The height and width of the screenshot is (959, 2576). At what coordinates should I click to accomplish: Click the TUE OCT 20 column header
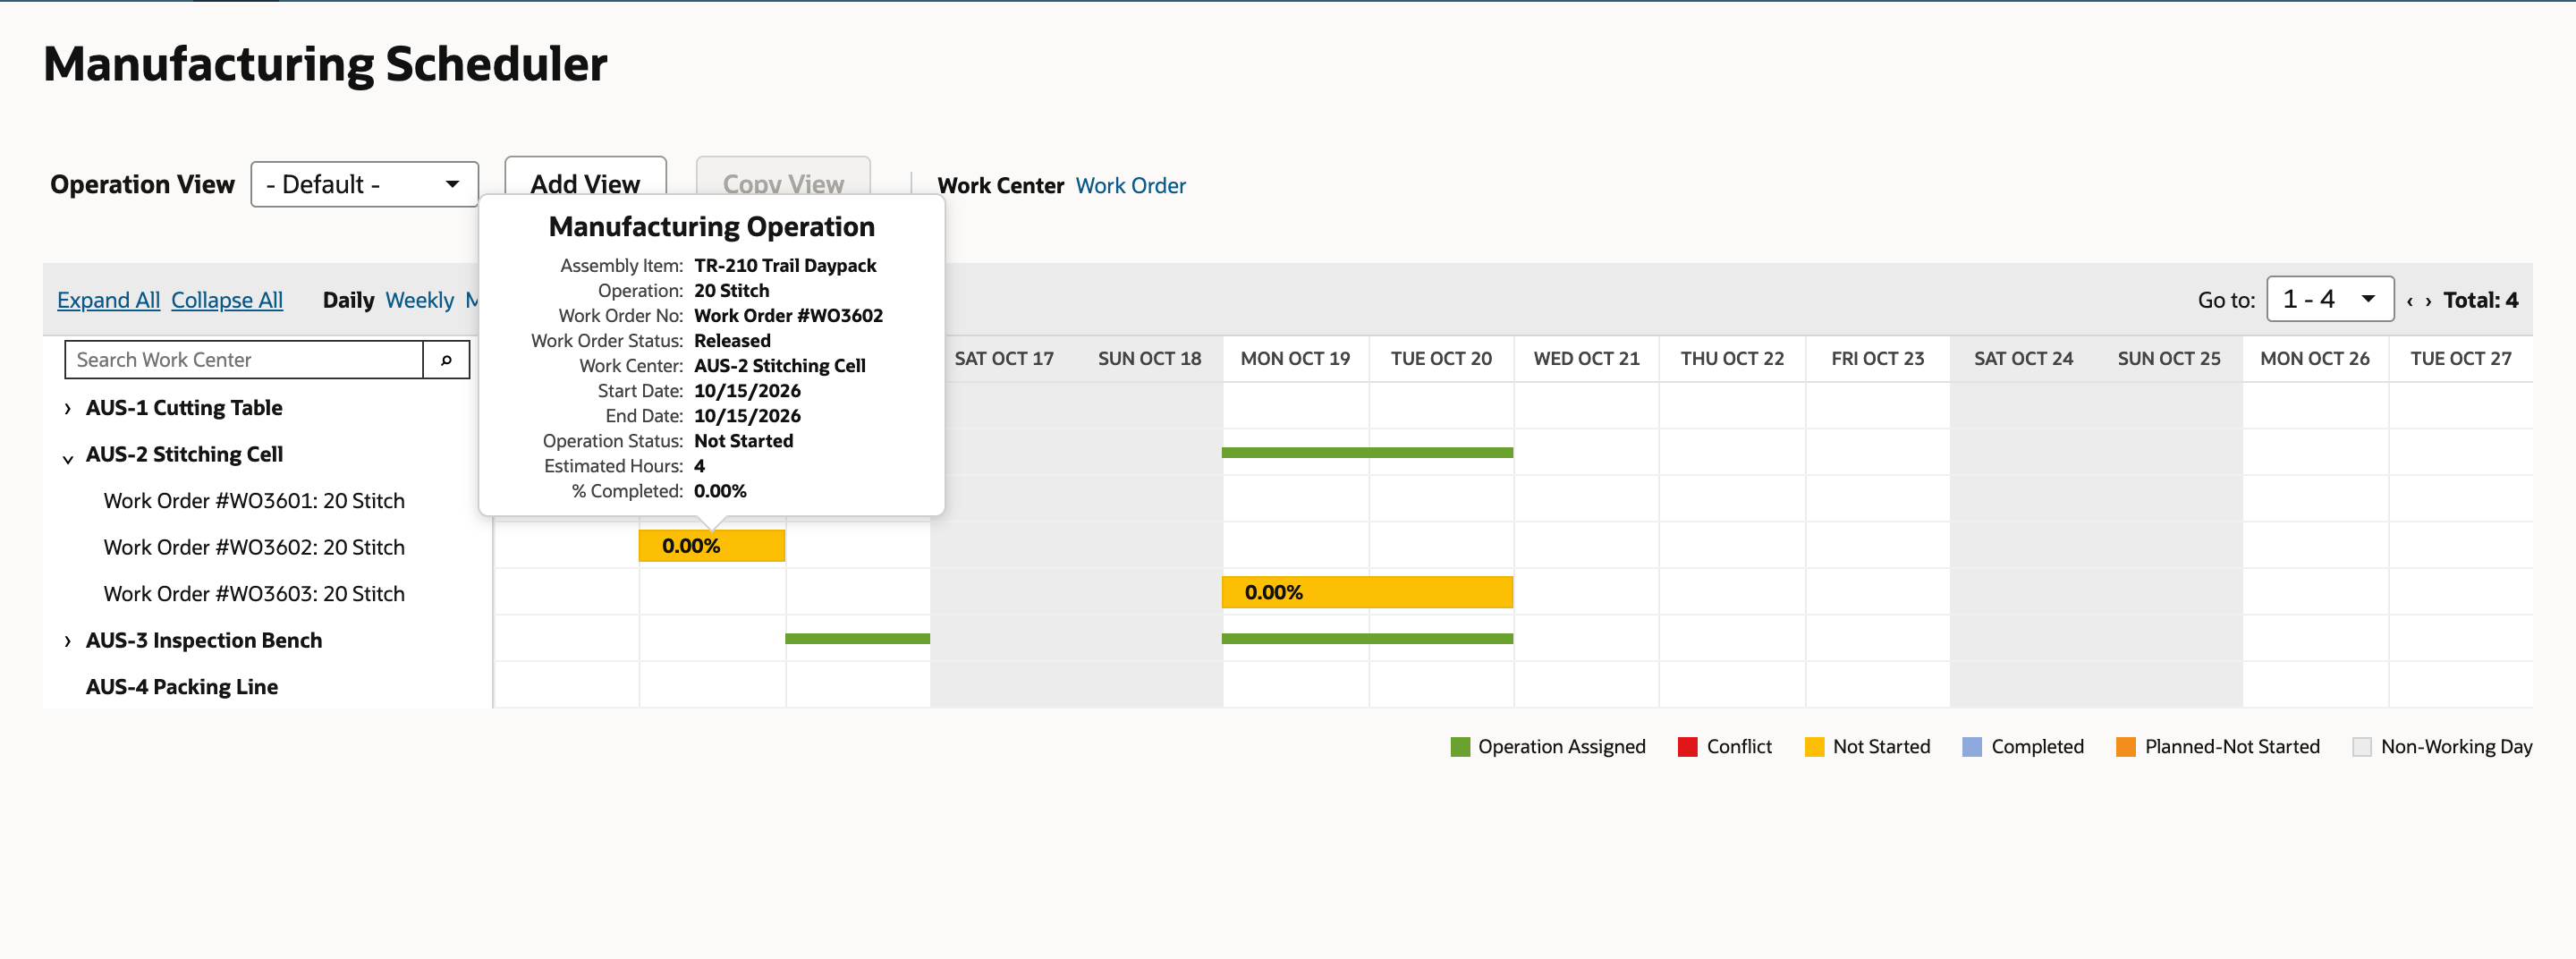click(1441, 359)
